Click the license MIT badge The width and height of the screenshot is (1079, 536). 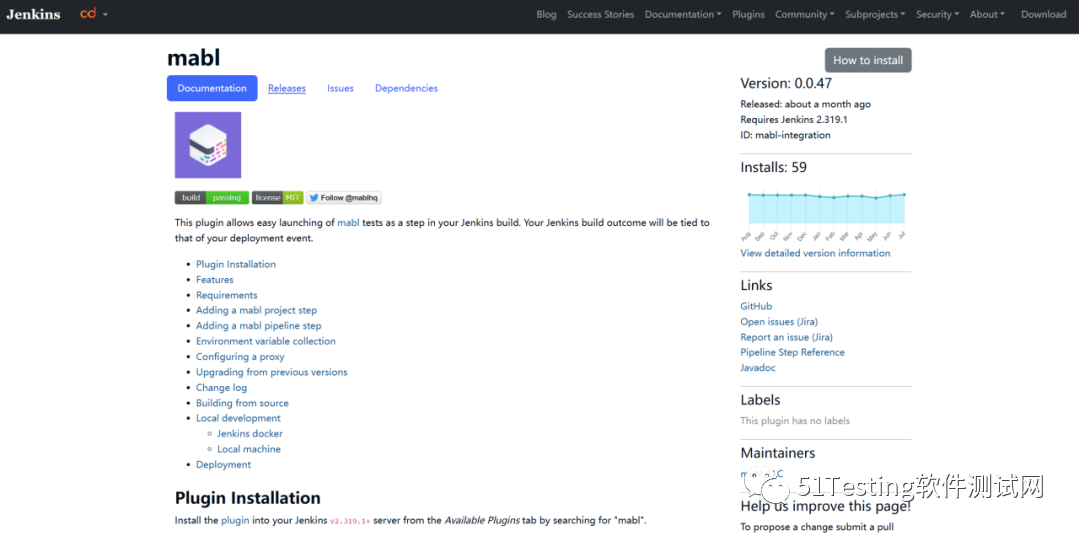pyautogui.click(x=277, y=197)
